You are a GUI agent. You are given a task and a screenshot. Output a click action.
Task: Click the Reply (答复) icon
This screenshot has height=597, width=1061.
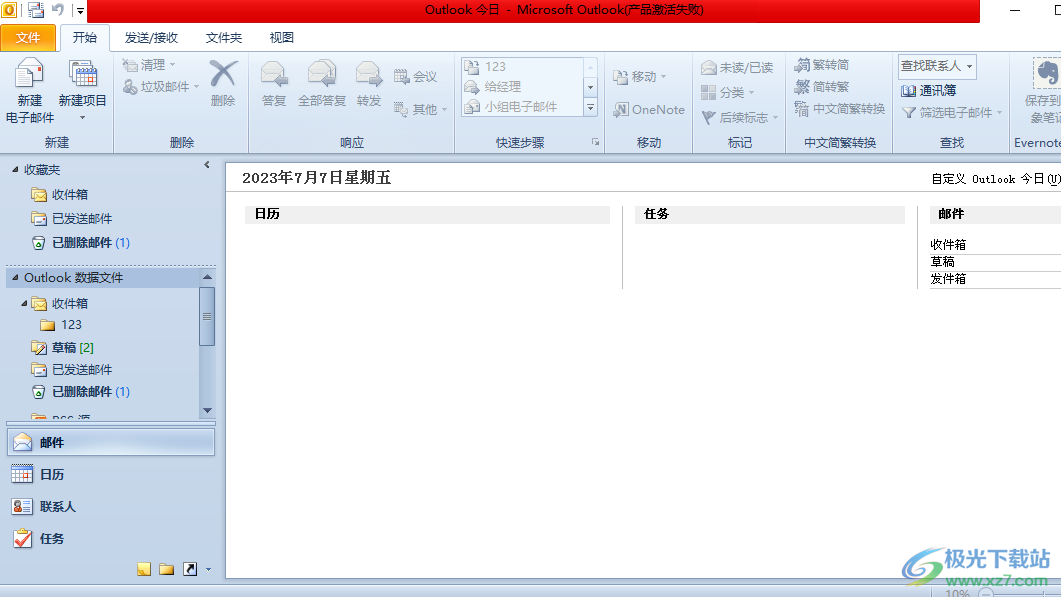274,74
